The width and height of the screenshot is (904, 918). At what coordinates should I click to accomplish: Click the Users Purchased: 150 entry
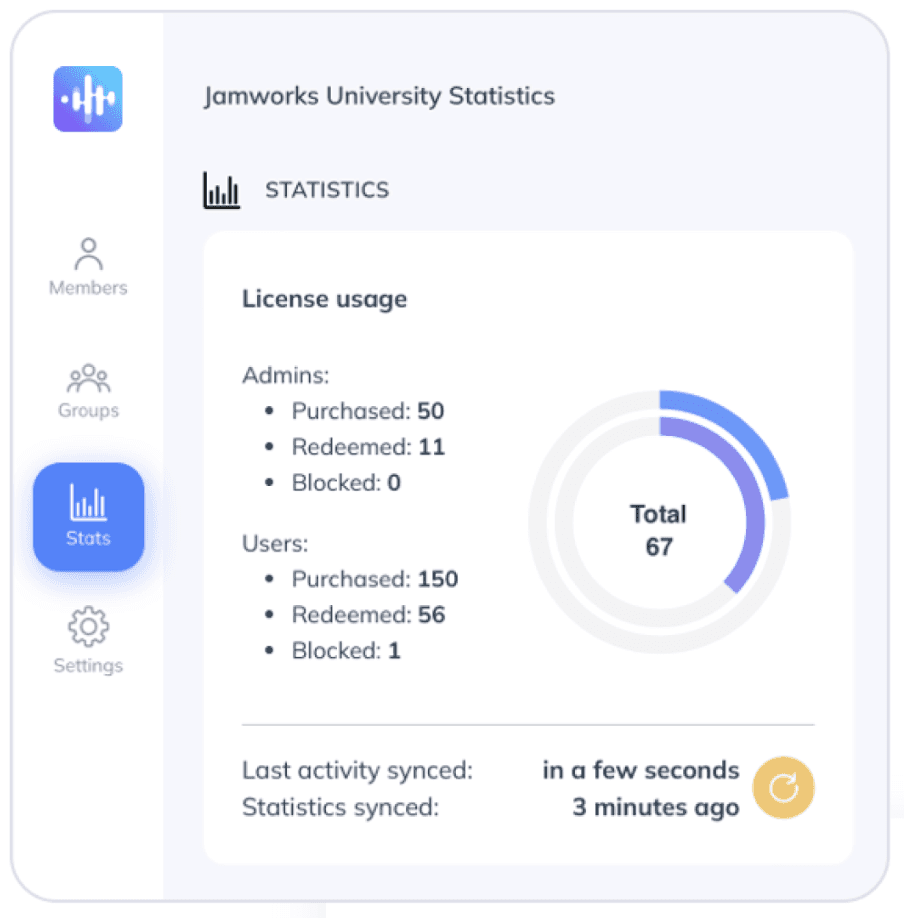(x=375, y=579)
